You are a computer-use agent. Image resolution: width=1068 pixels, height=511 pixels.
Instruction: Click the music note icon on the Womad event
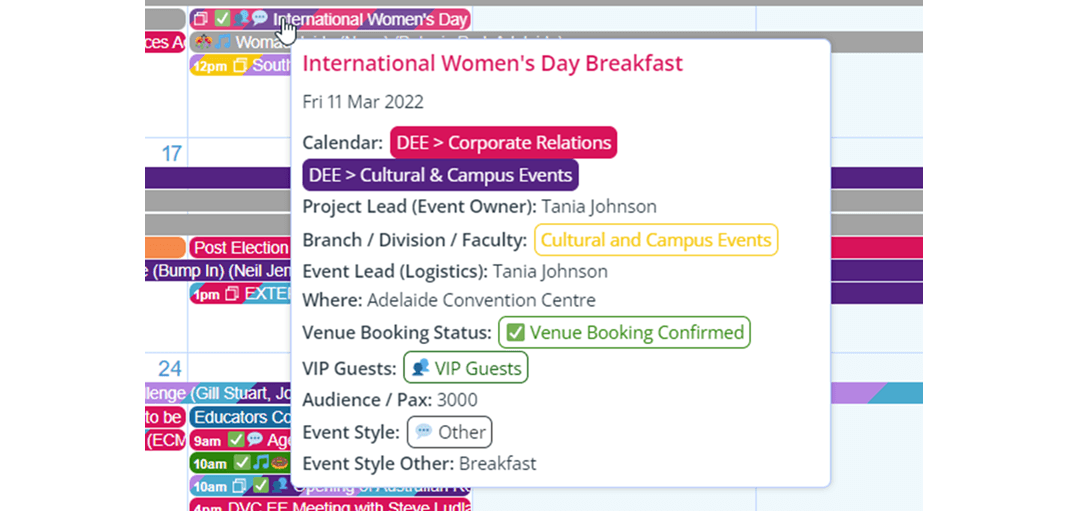point(223,43)
